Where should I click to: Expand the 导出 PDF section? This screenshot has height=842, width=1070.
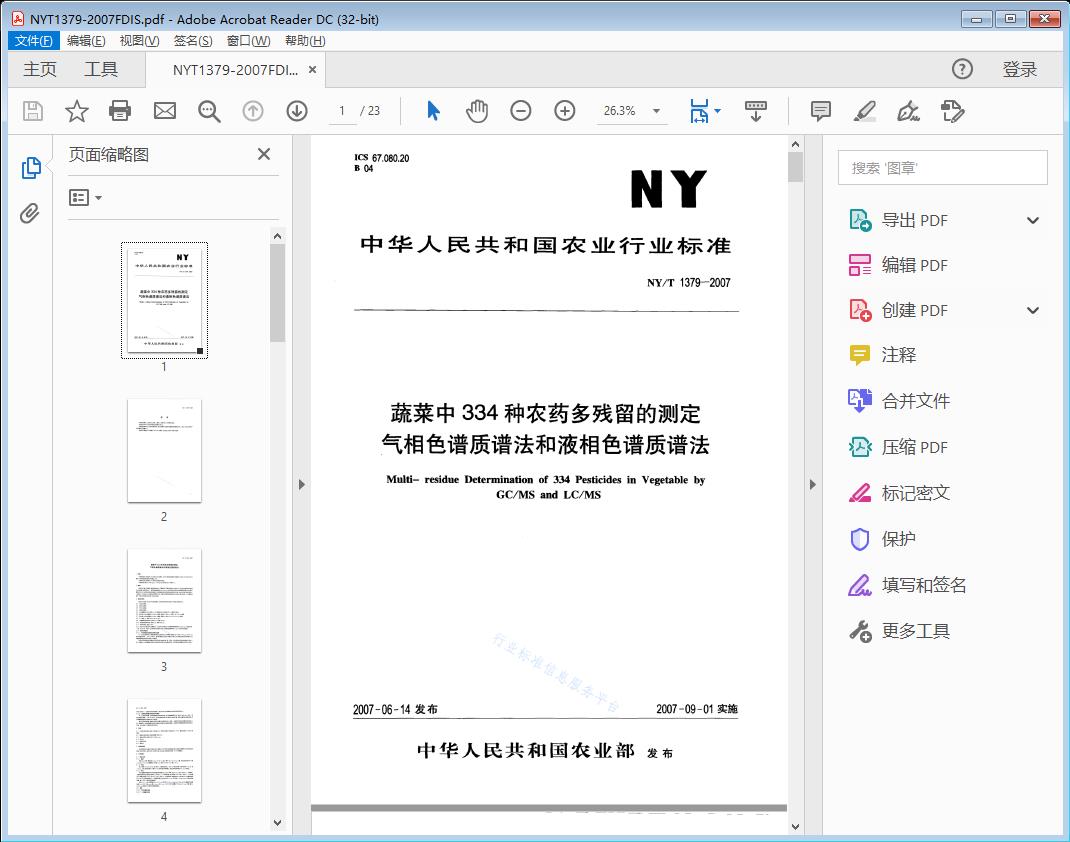click(1033, 221)
